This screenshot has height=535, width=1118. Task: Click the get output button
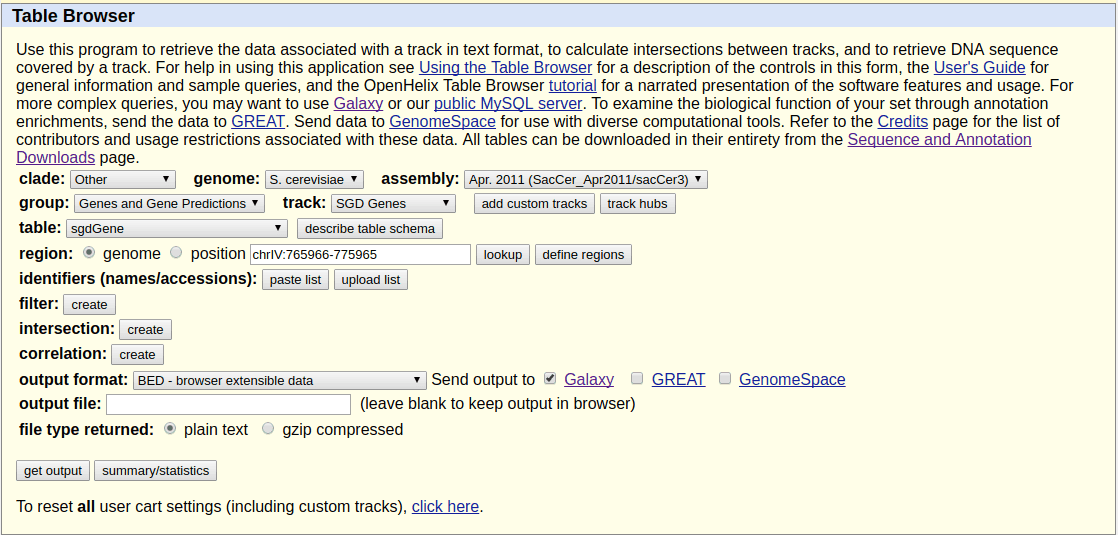[53, 471]
